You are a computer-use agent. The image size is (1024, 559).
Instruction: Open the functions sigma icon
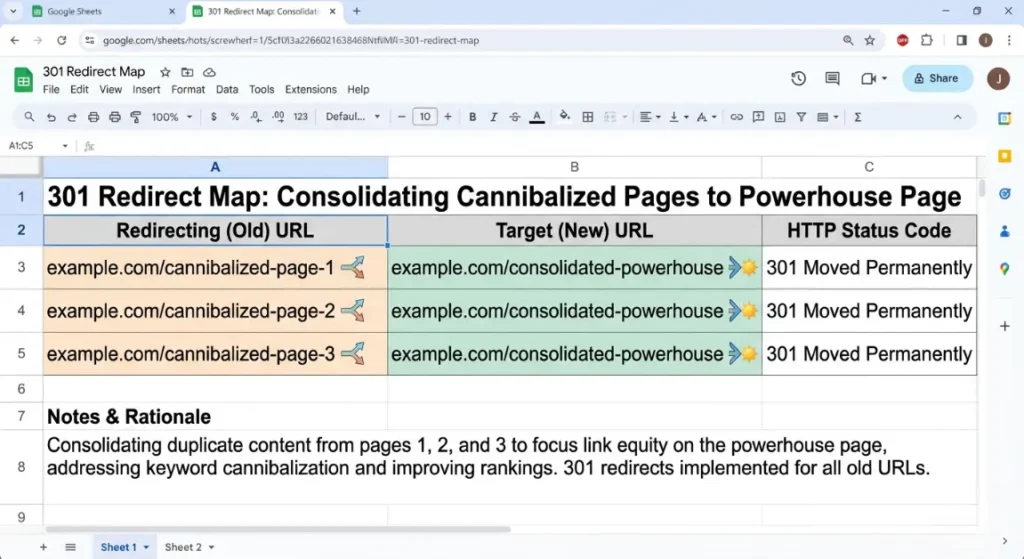858,117
